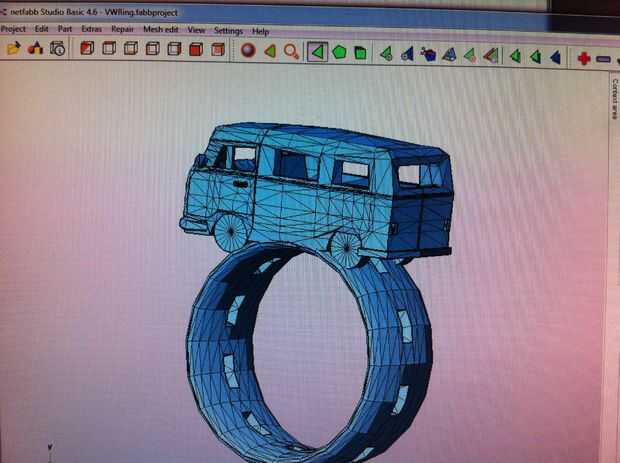Click the green triangle with pink corner icon

click(x=470, y=55)
